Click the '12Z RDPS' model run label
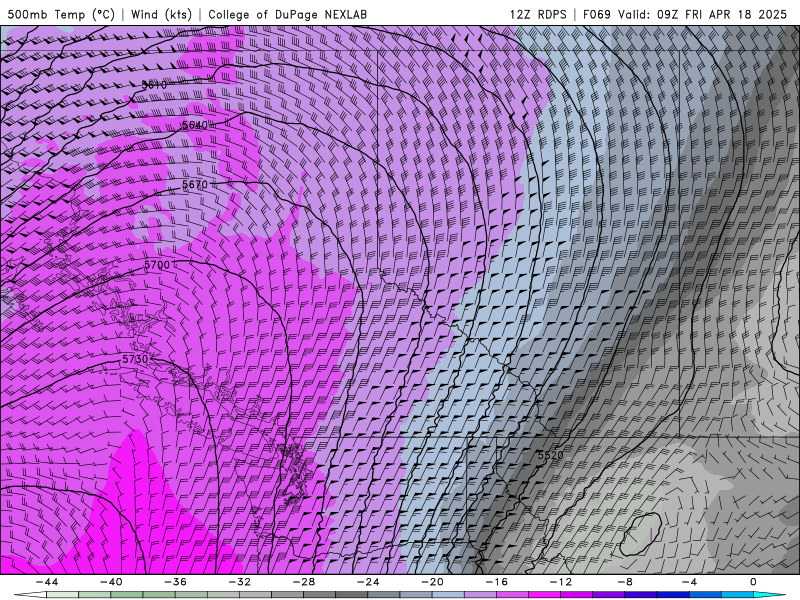This screenshot has width=800, height=600. (538, 14)
